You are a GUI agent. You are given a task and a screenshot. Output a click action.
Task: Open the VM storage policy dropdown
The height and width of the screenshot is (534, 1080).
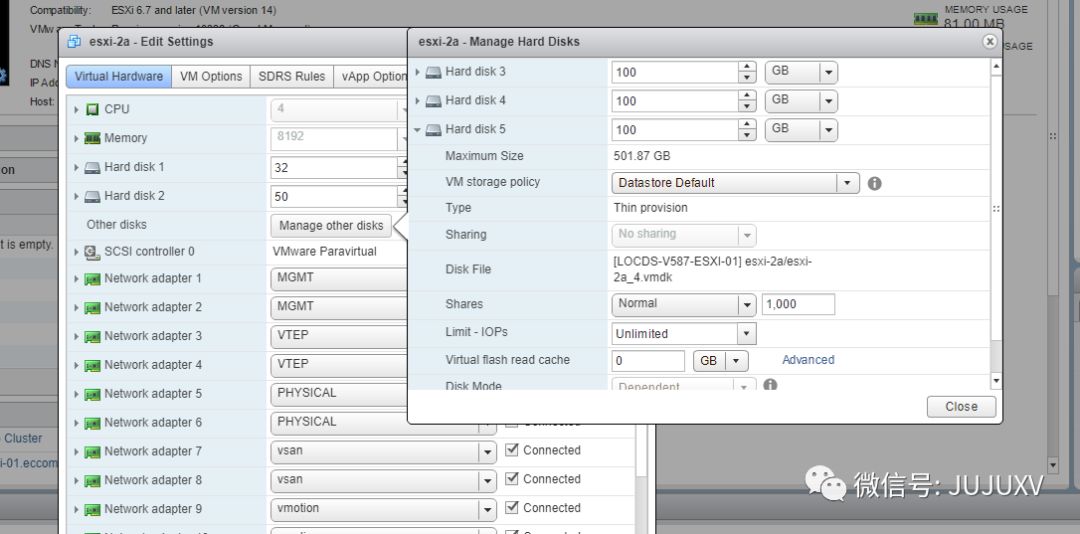coord(735,183)
